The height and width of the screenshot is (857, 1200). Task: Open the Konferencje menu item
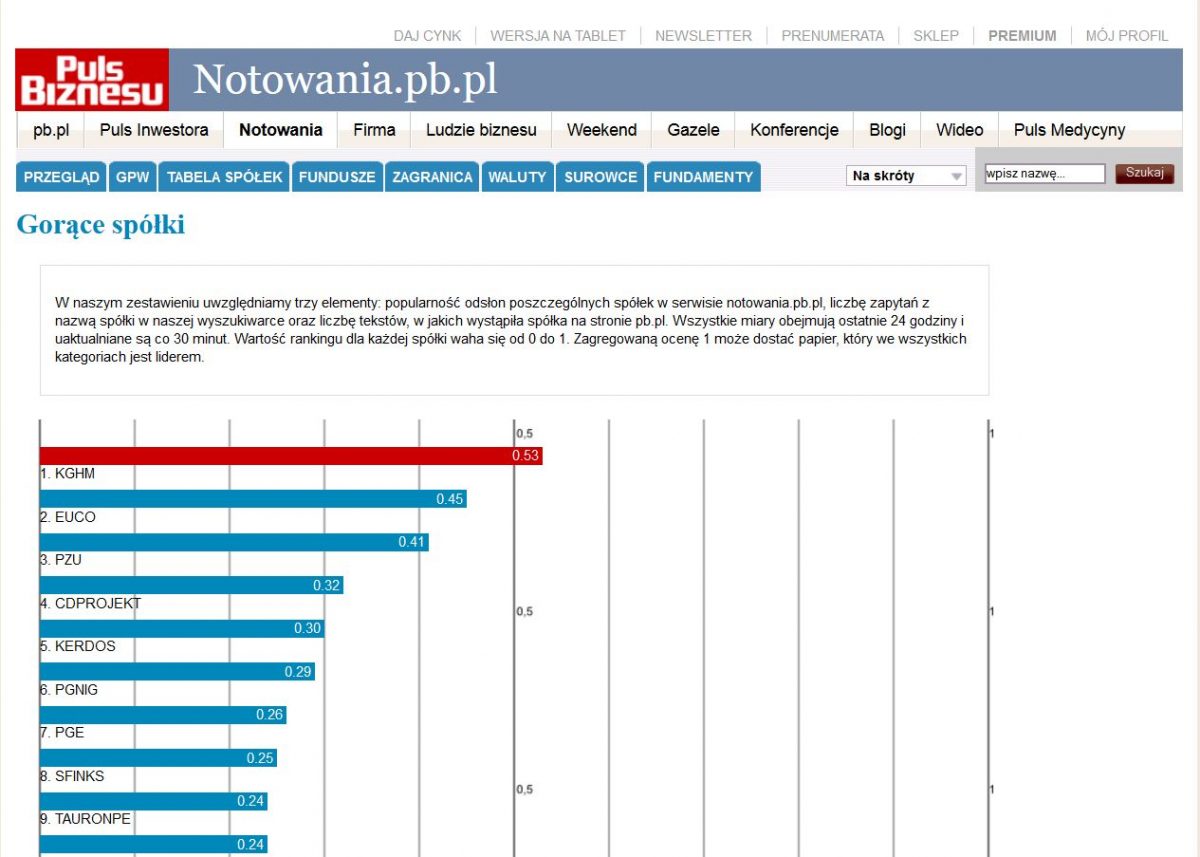click(x=794, y=130)
